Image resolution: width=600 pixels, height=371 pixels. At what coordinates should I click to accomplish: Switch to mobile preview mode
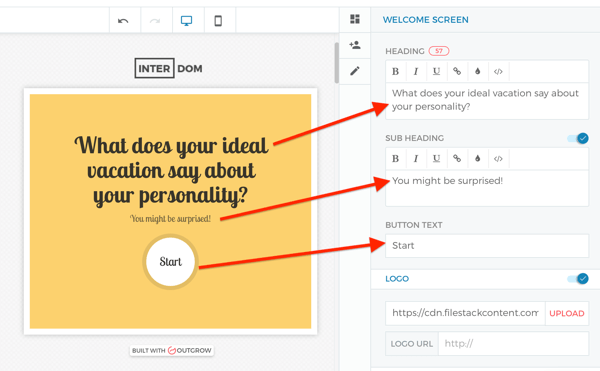(x=218, y=21)
